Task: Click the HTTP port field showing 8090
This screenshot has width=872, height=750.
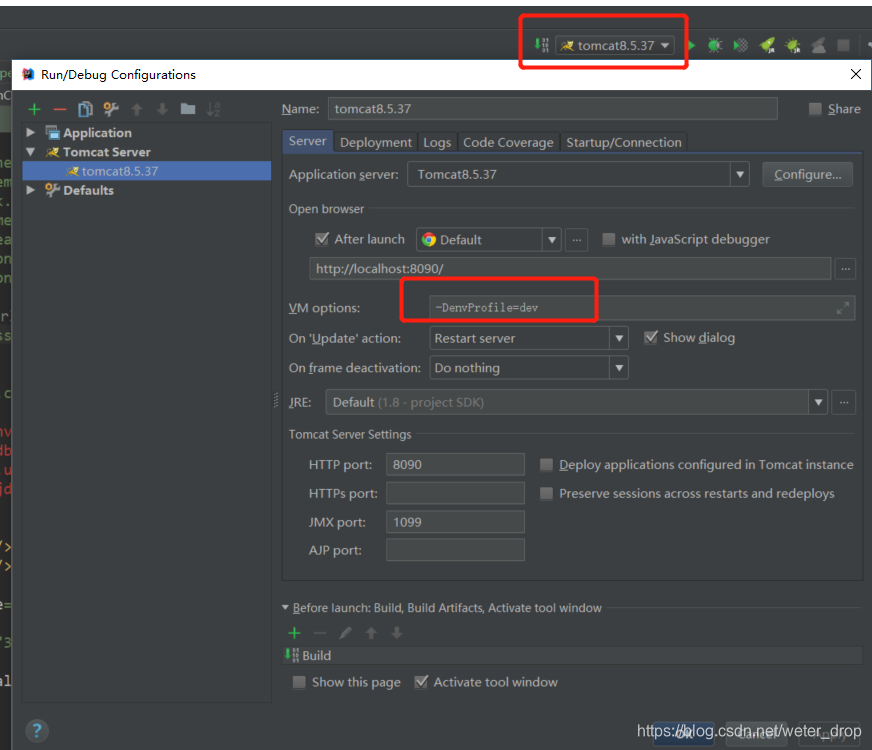Action: 455,465
